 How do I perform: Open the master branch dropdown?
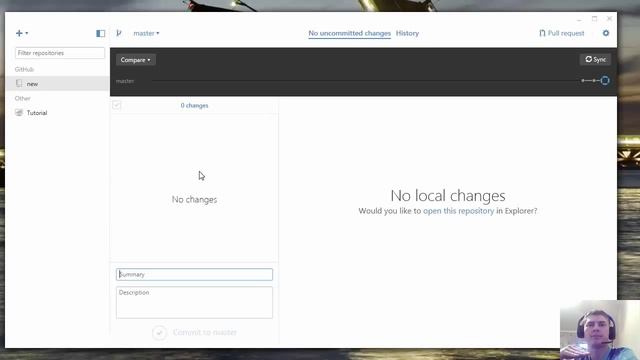(x=146, y=33)
